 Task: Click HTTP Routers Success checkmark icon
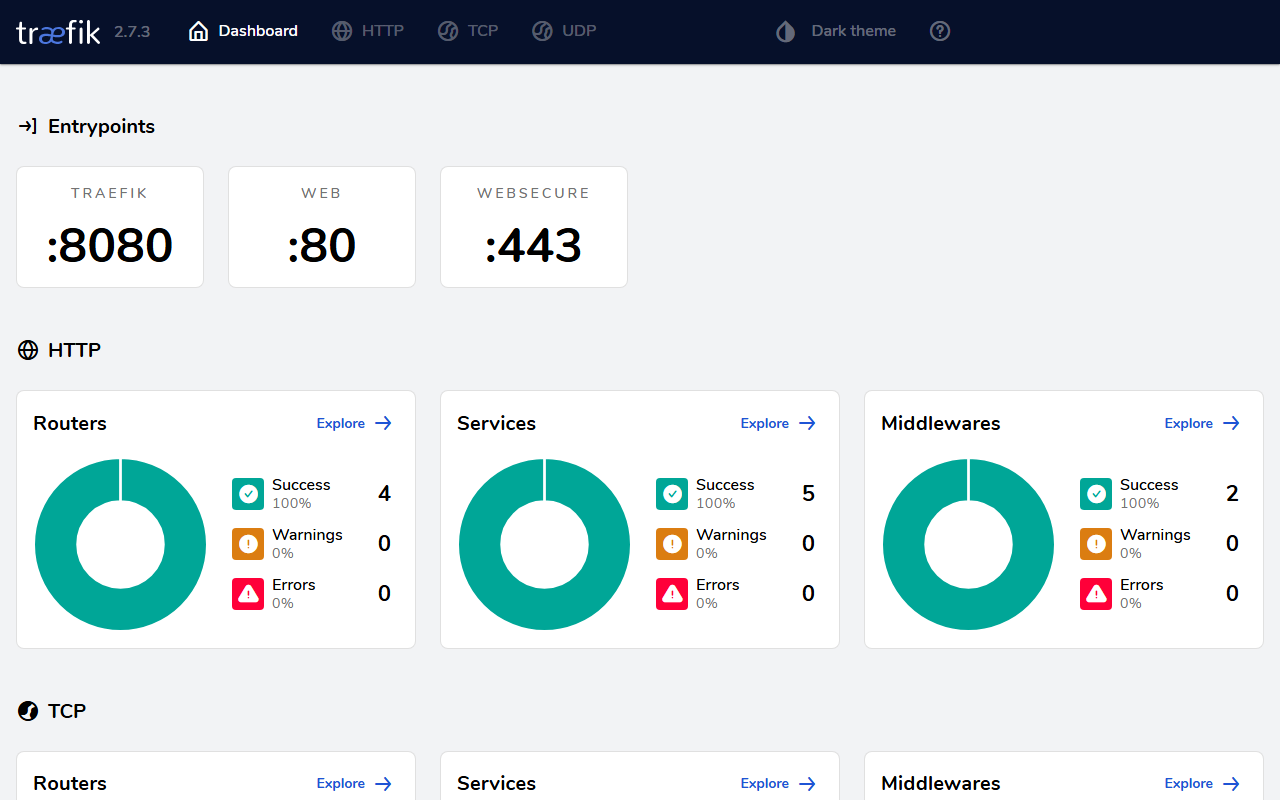248,494
